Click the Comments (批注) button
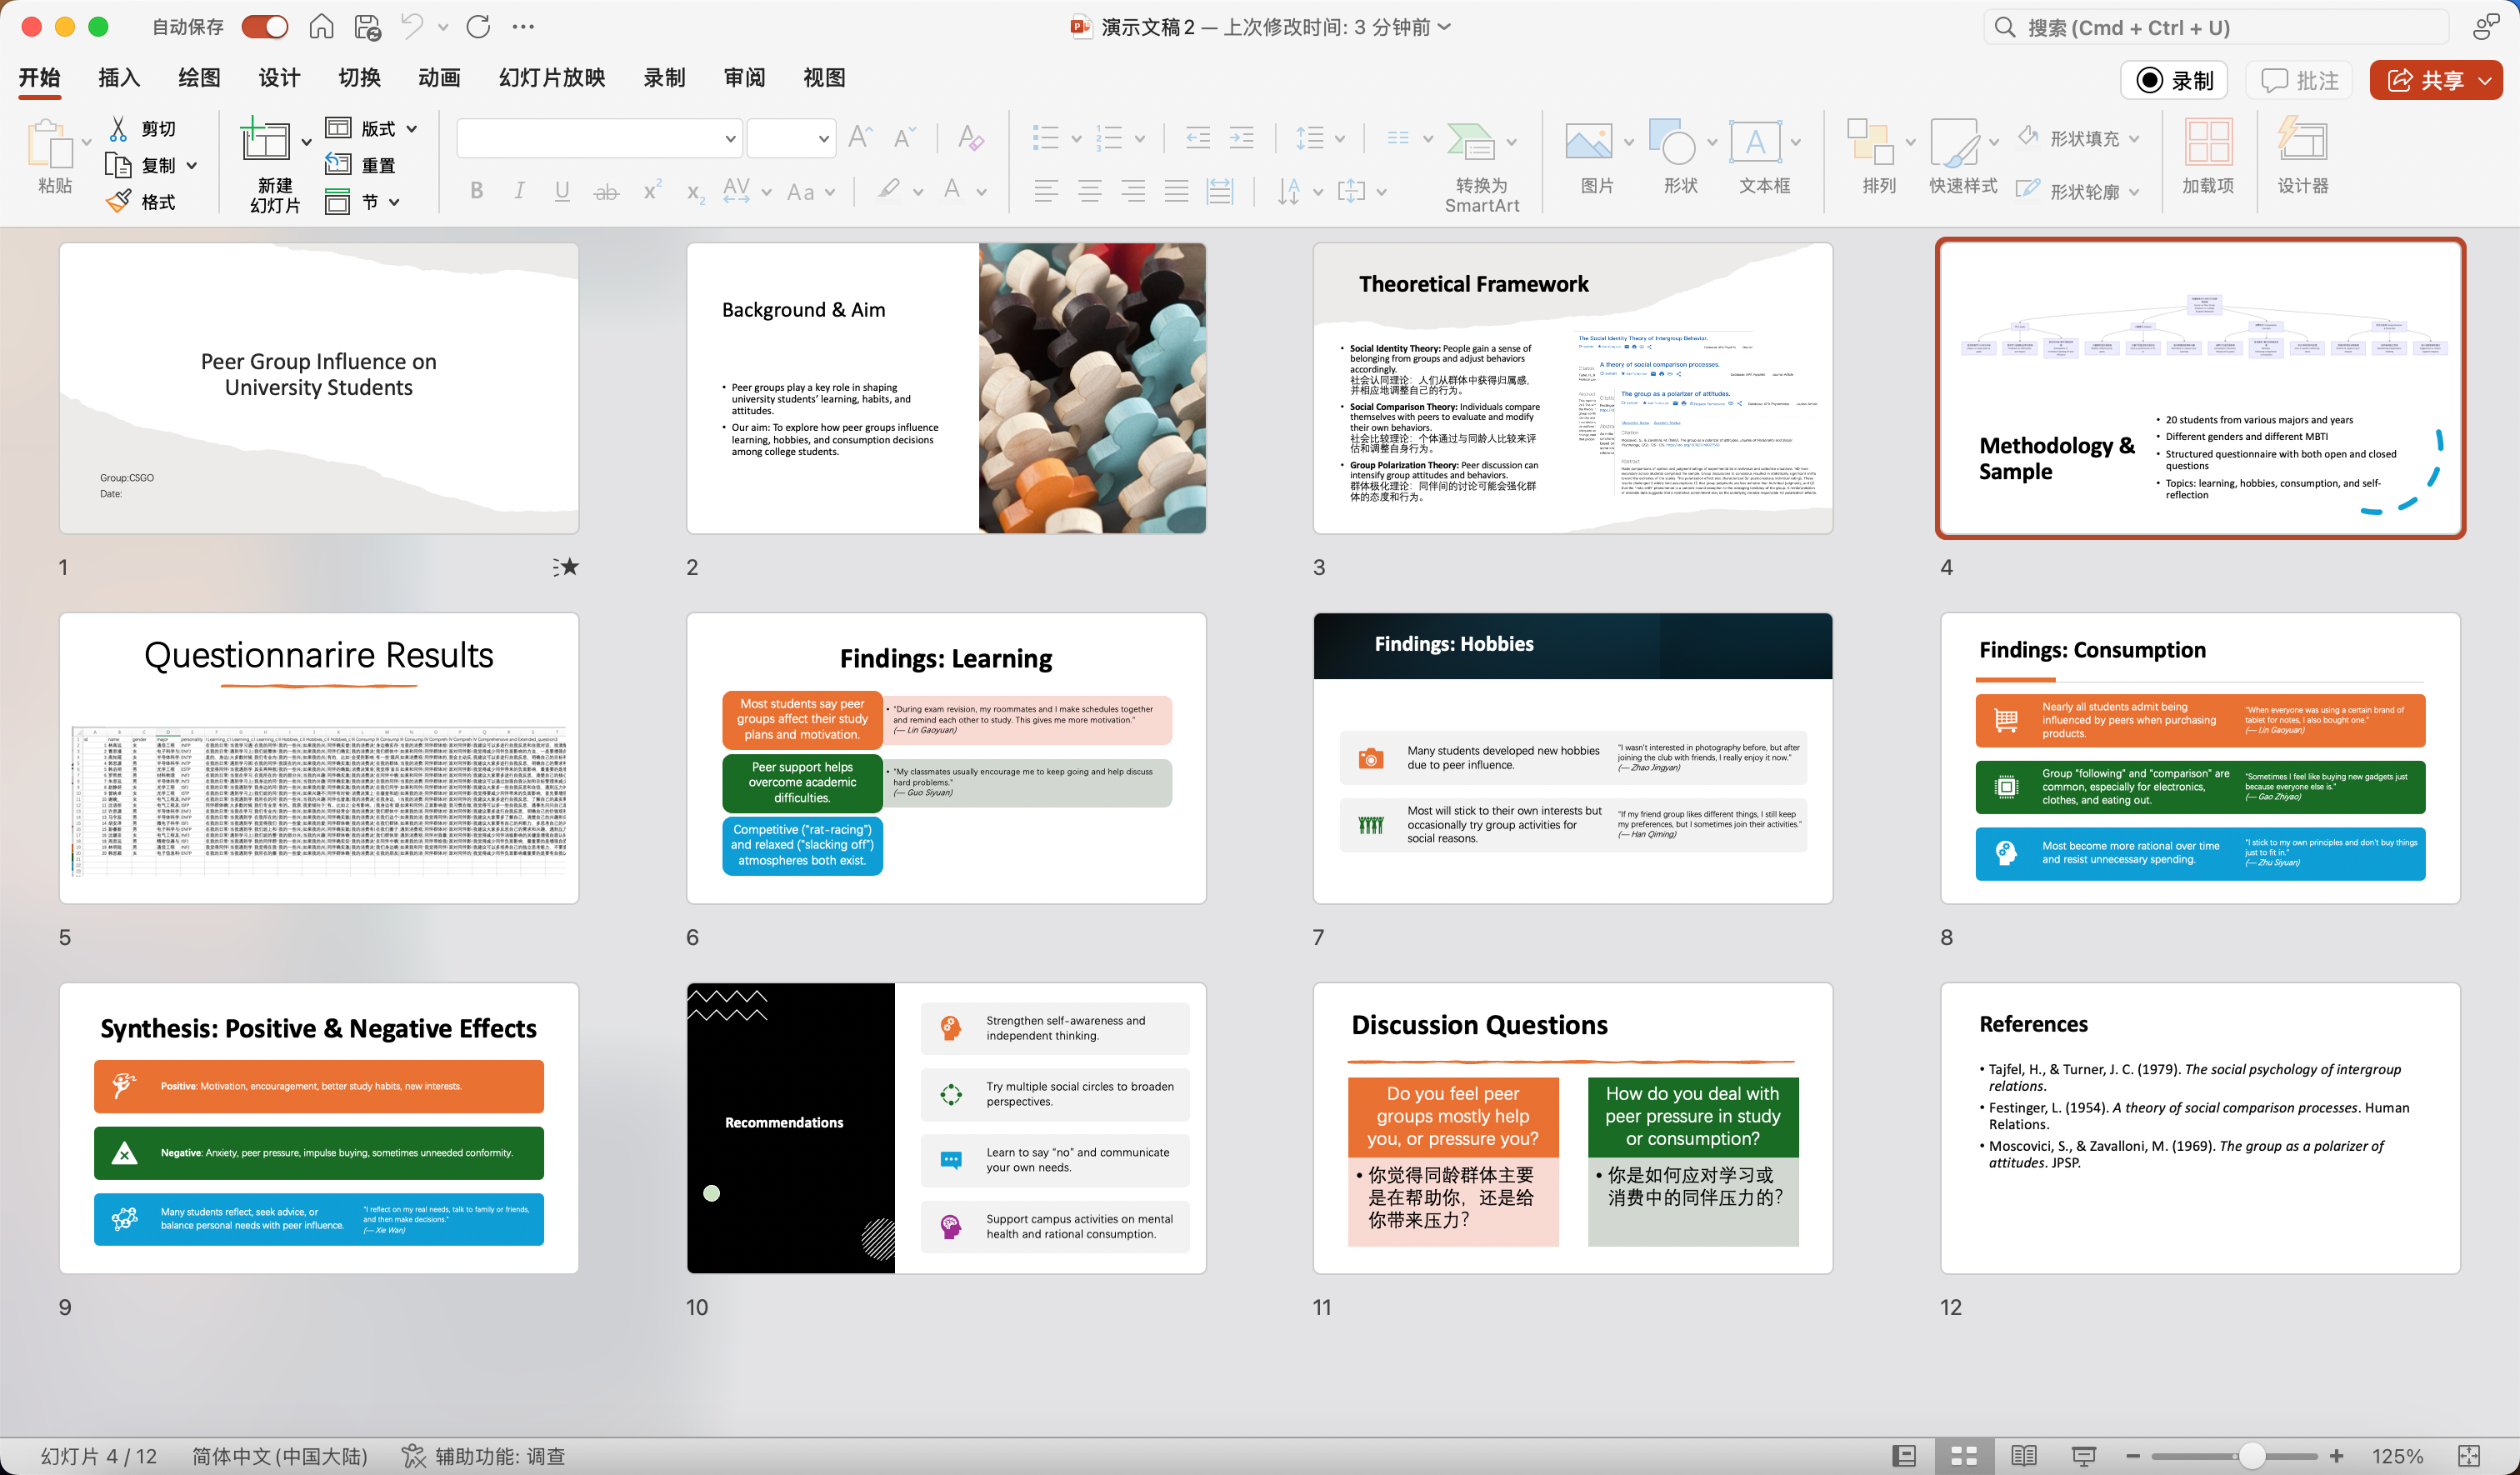This screenshot has width=2520, height=1475. click(2298, 80)
